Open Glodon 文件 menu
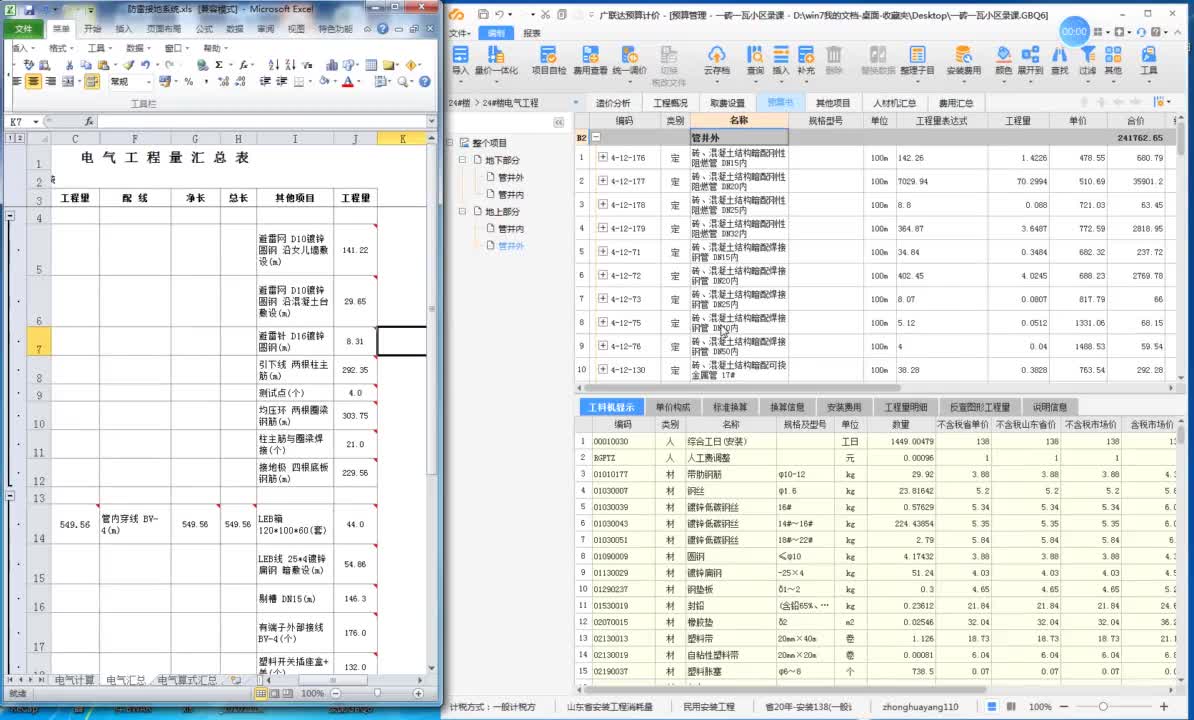This screenshot has height=720, width=1194. 459,33
